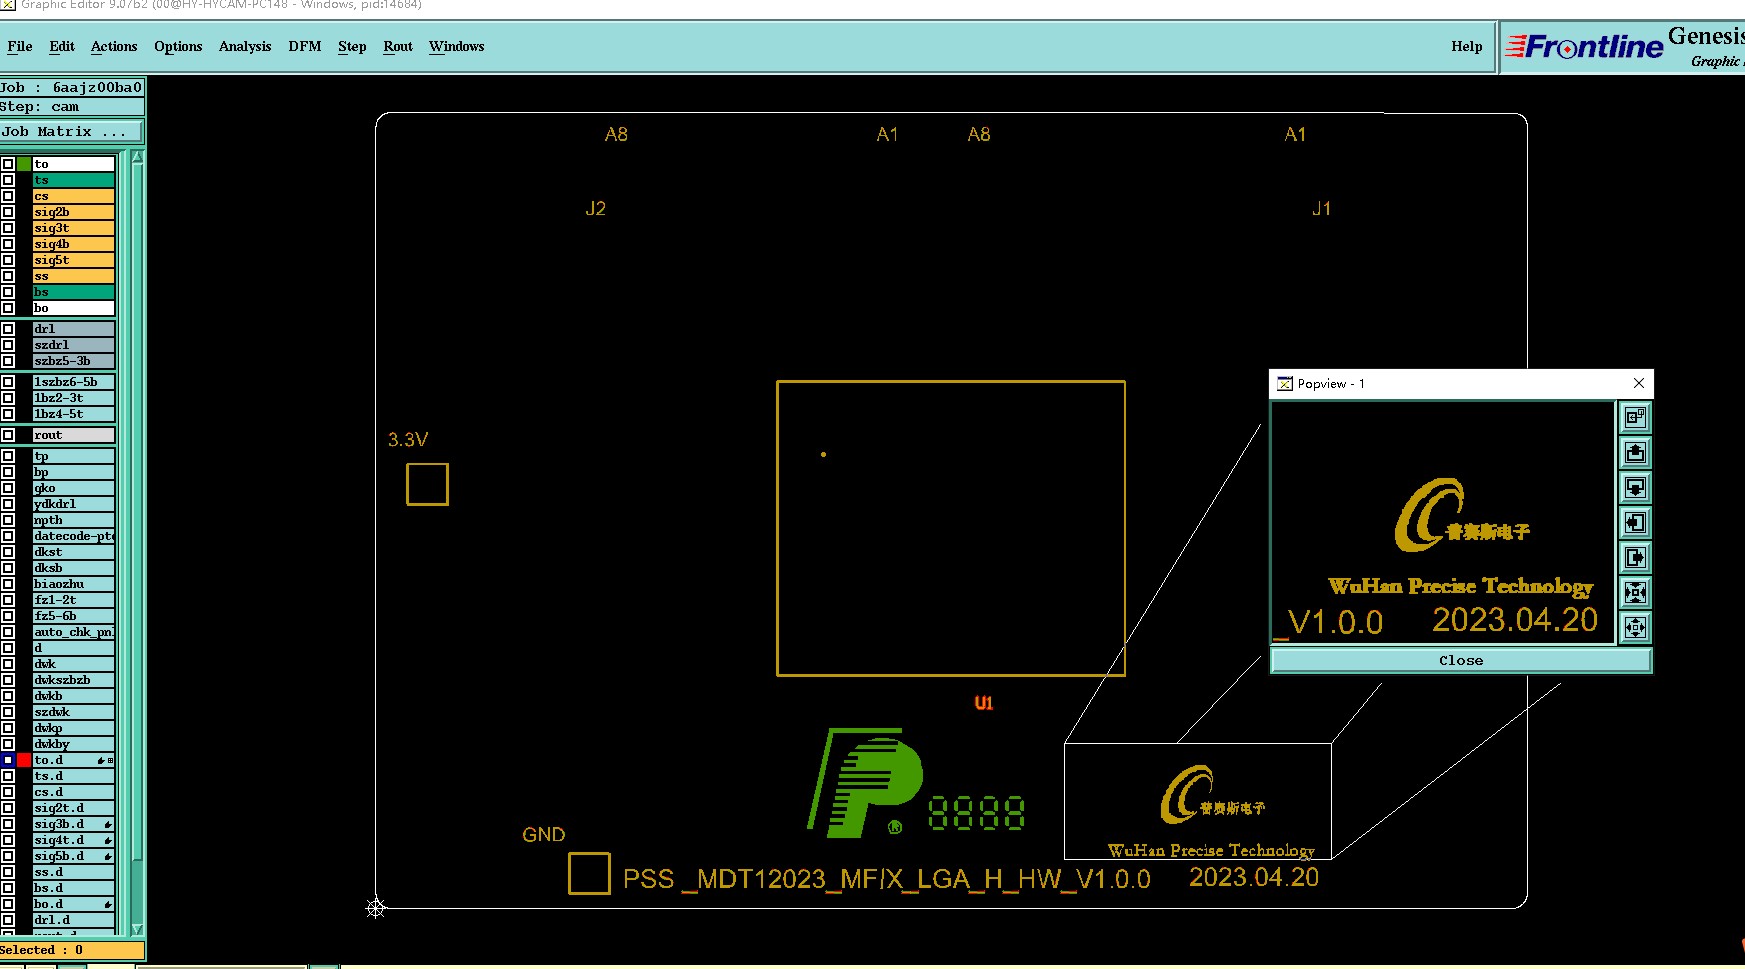Viewport: 1745px width, 969px height.
Task: Open the Help menu
Action: point(1467,46)
